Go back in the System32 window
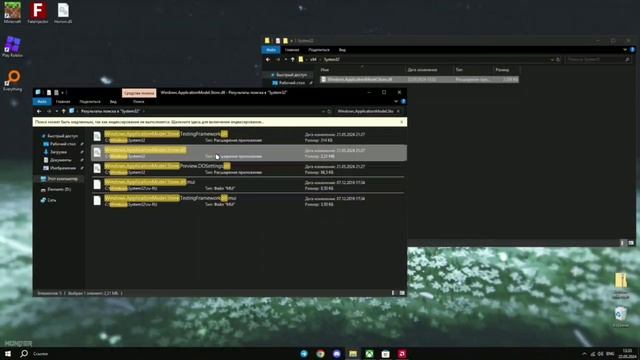640x360 pixels. pyautogui.click(x=268, y=60)
